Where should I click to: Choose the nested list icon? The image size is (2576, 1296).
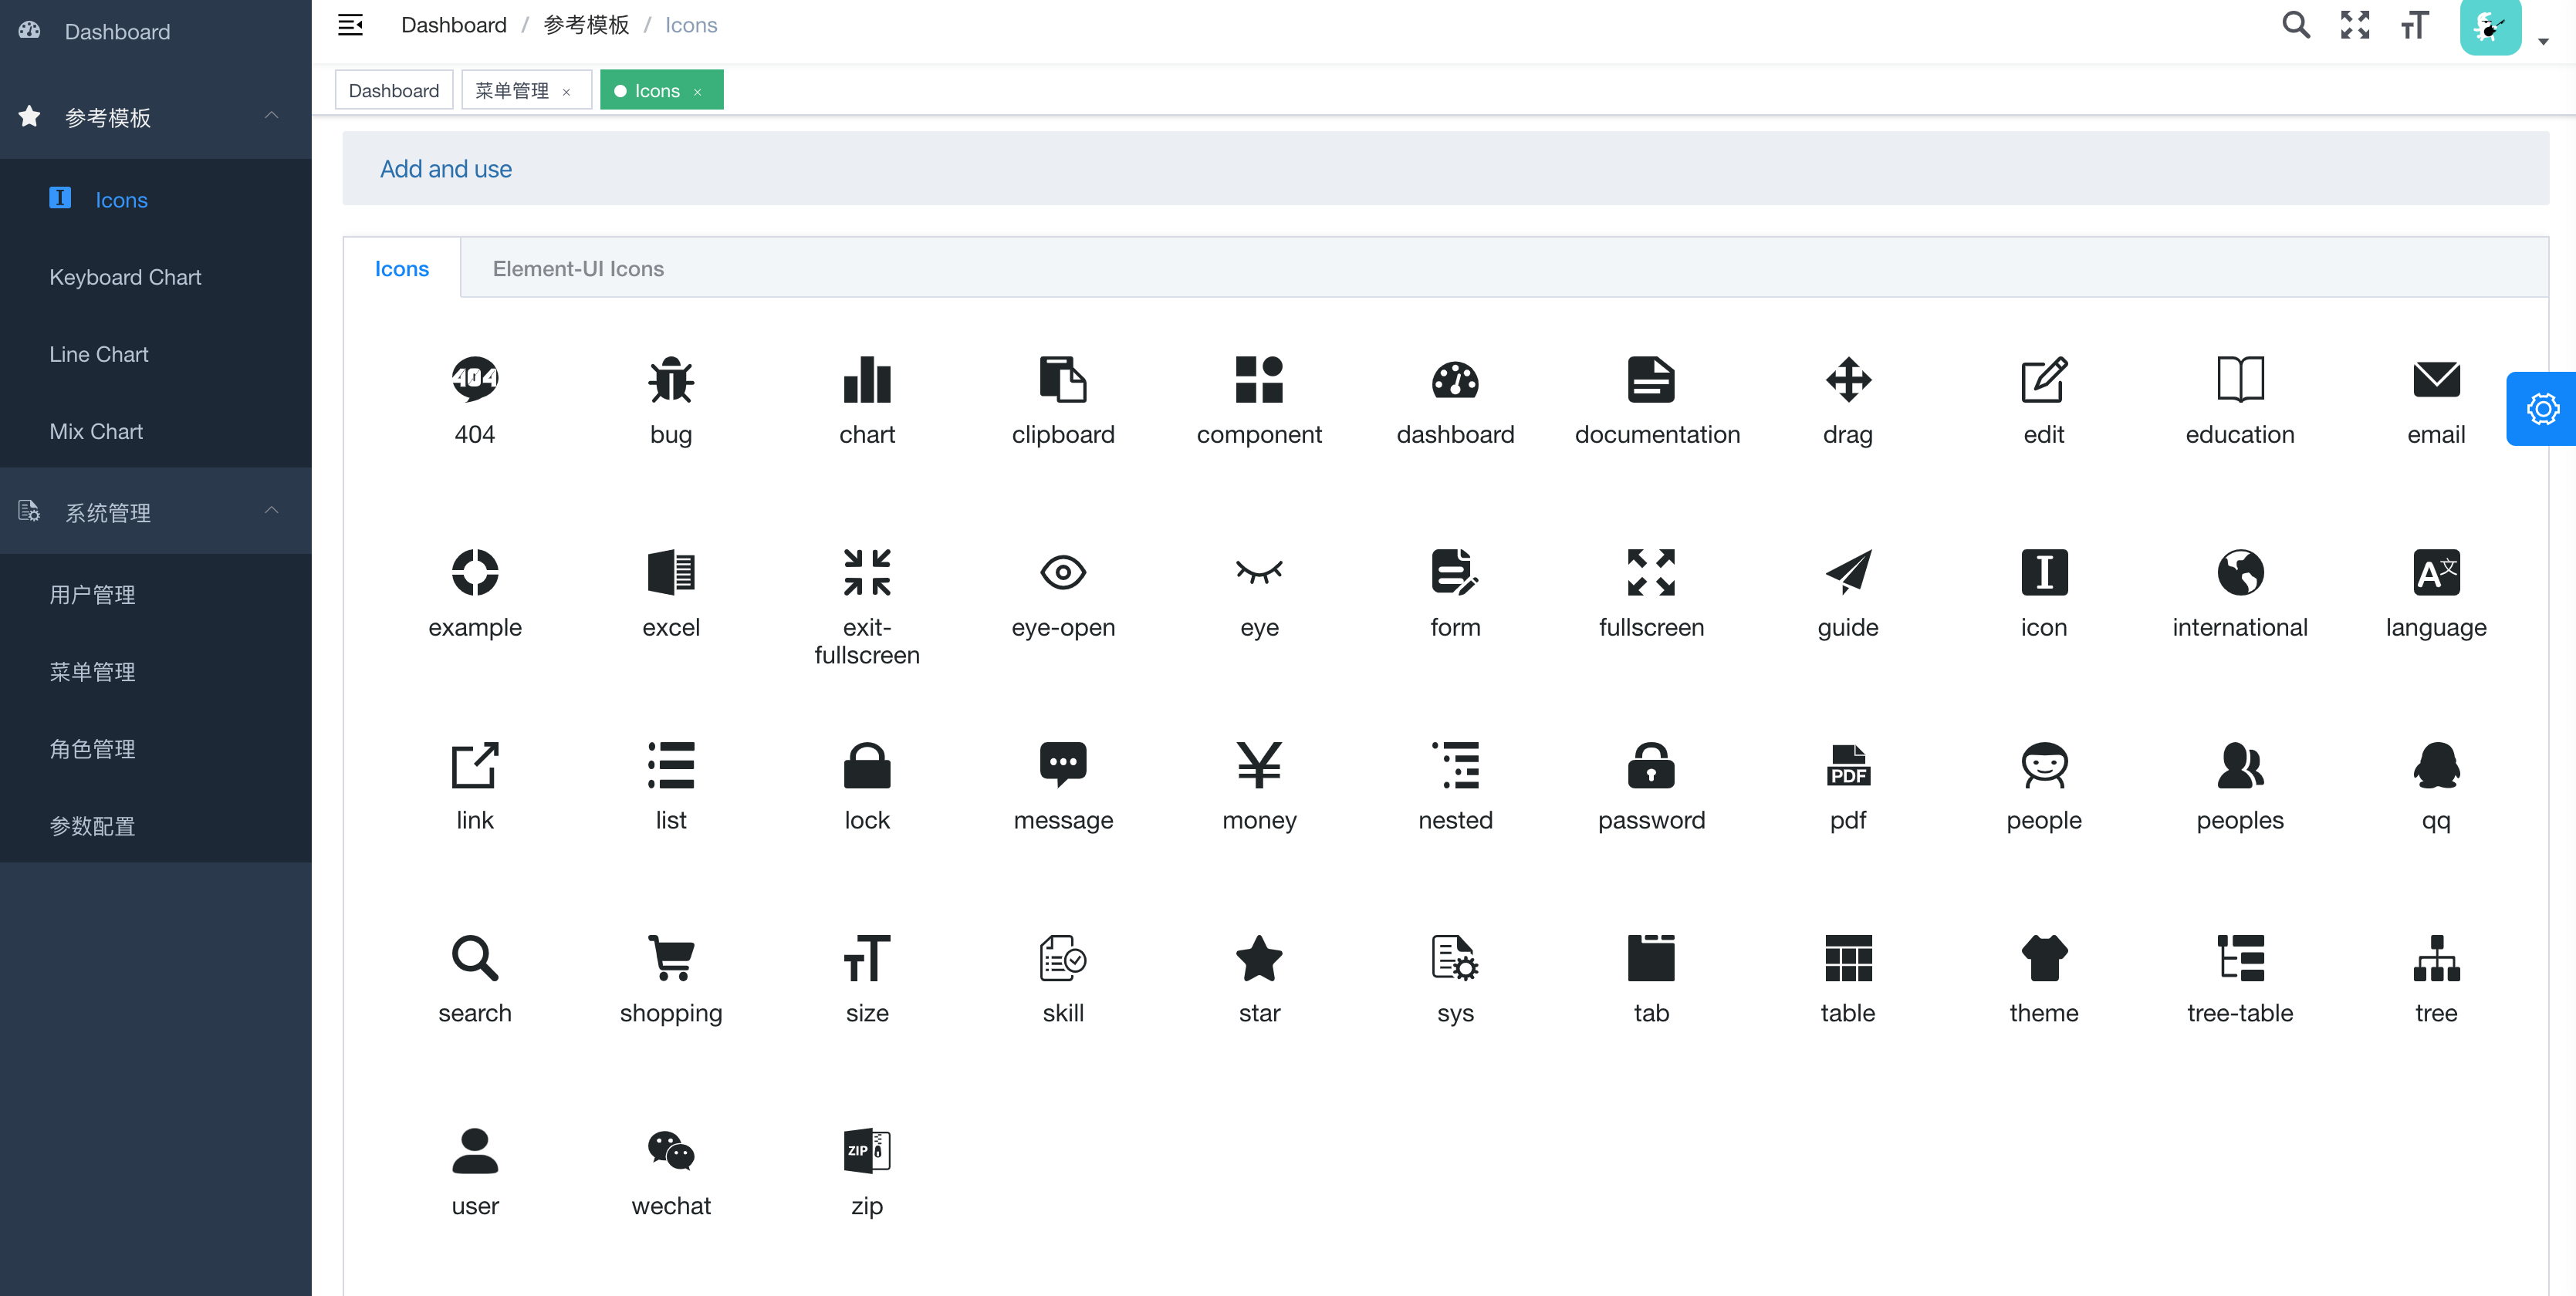[x=1455, y=766]
